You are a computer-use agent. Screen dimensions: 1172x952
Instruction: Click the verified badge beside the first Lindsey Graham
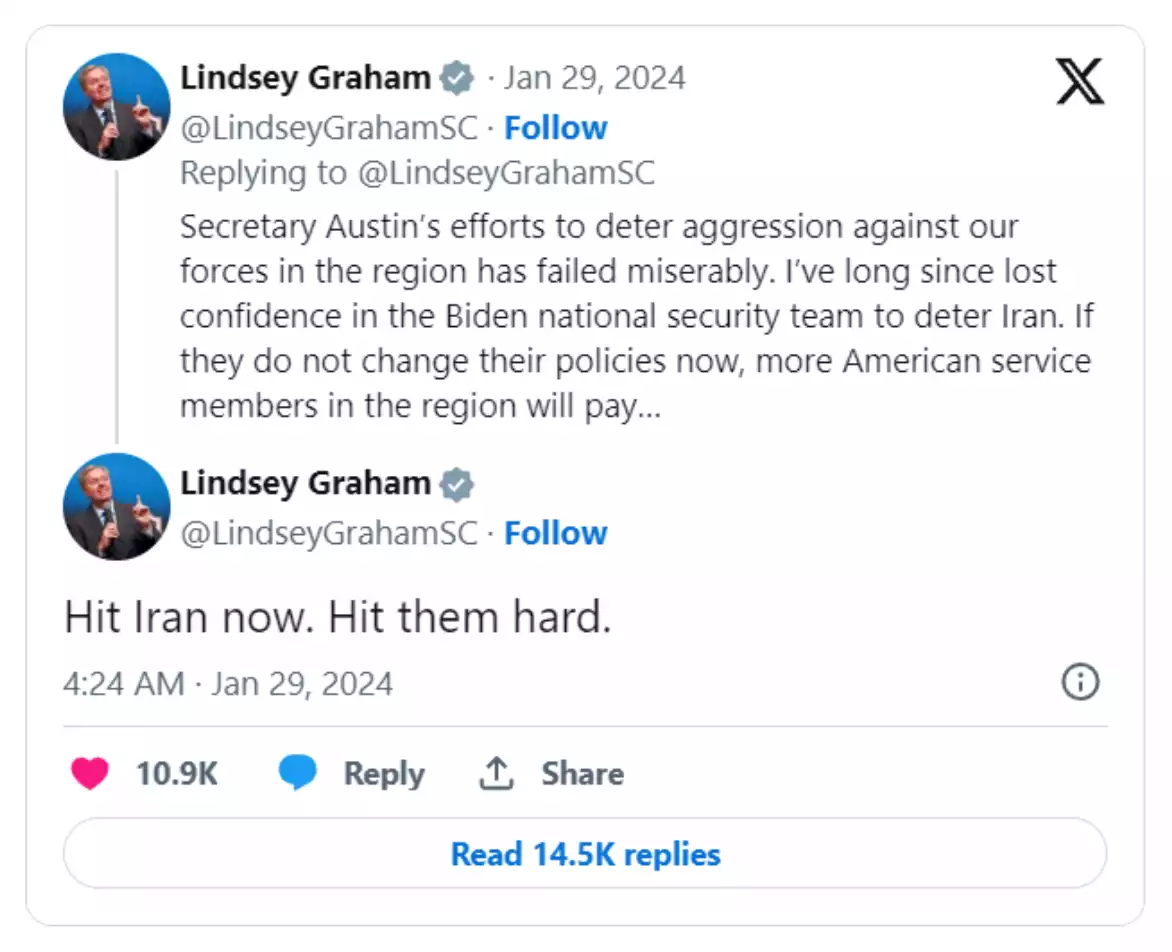(x=457, y=76)
